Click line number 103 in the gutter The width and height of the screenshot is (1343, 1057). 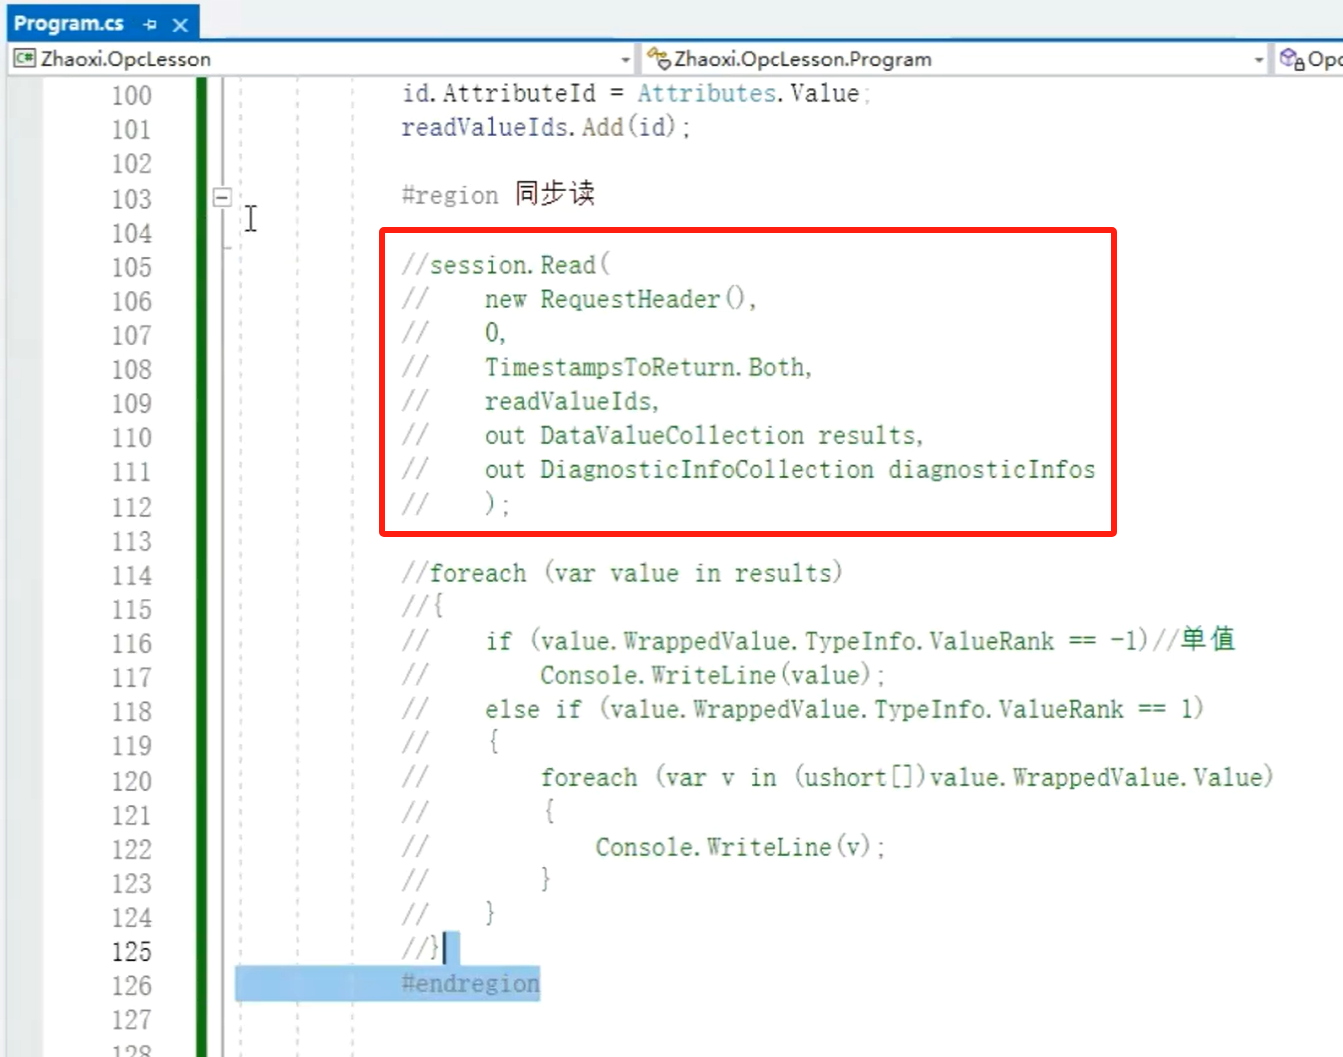(131, 199)
